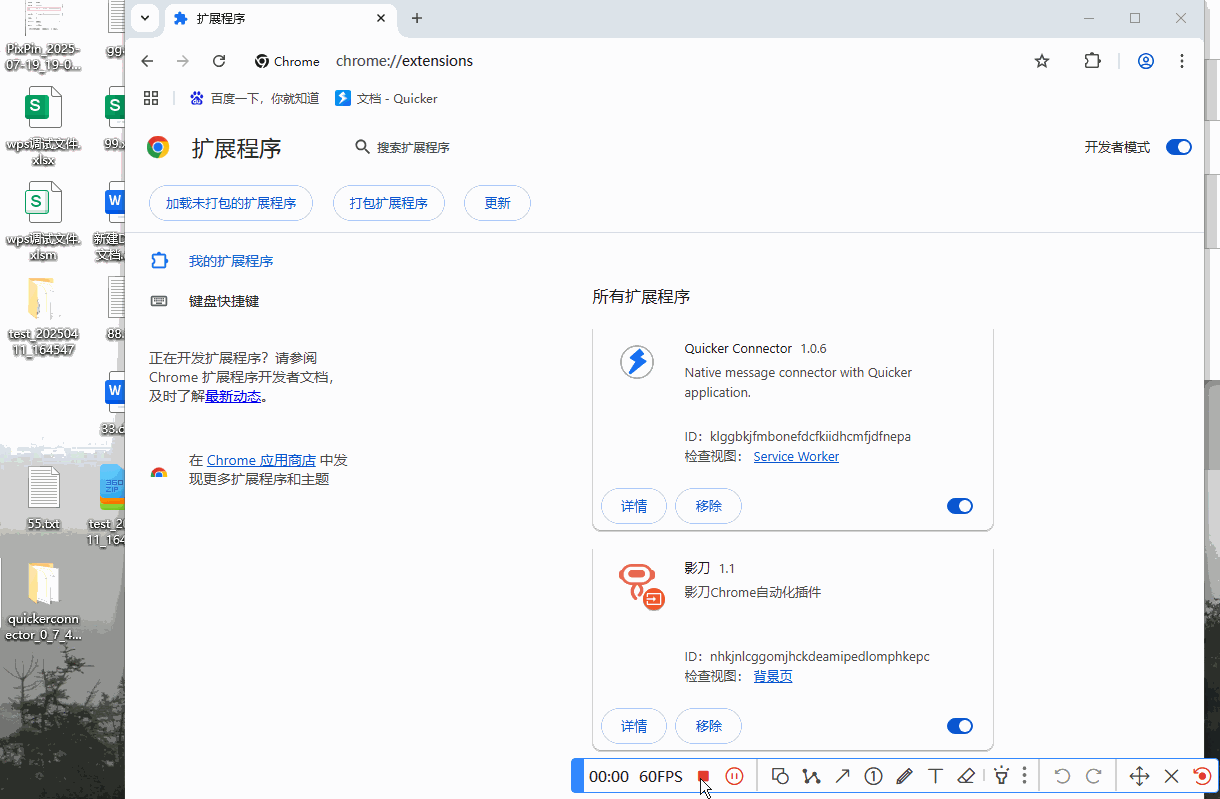The image size is (1220, 799).
Task: Click the Quicker Connector ID text
Action: [x=798, y=437]
